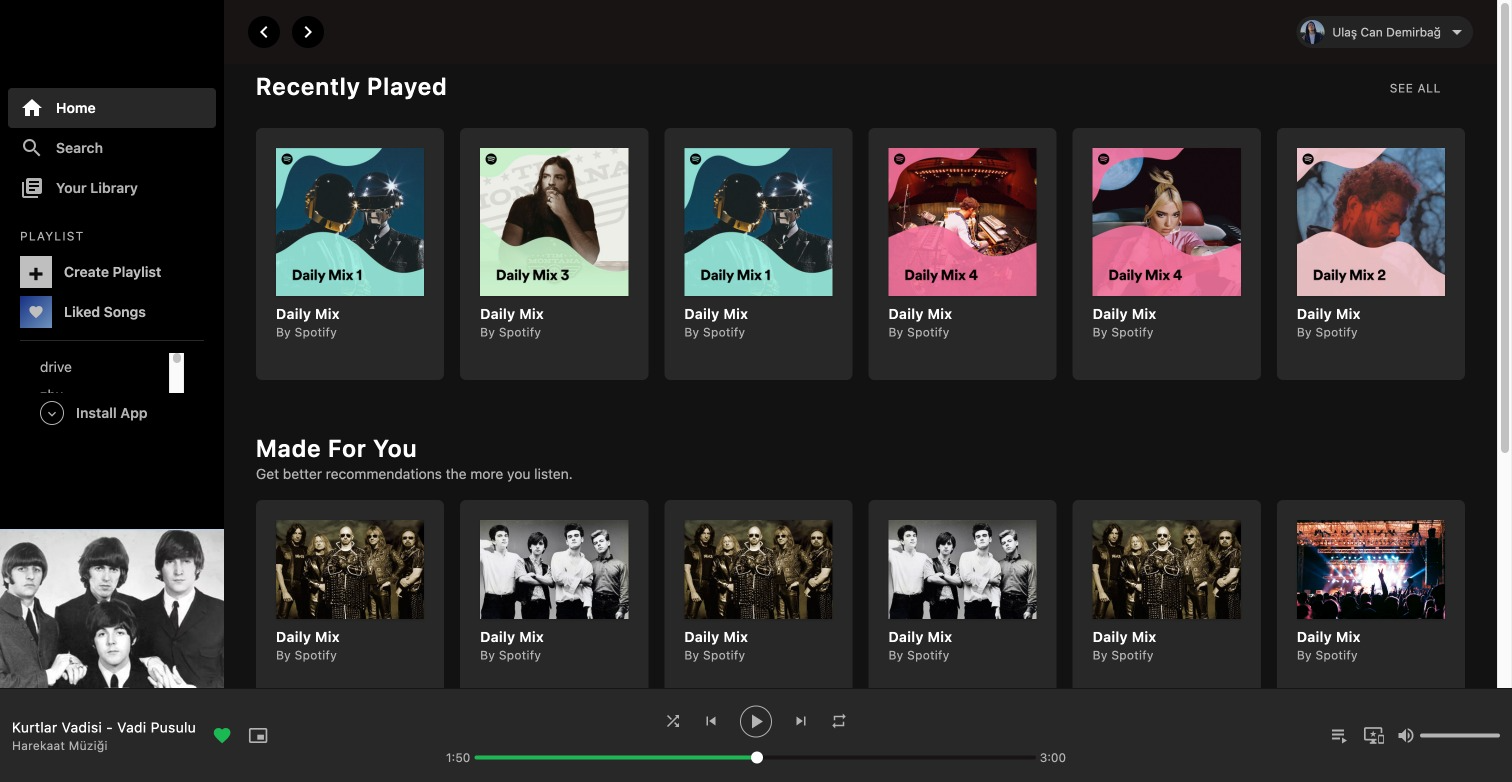This screenshot has height=782, width=1512.
Task: Open the picture-in-picture mini player
Action: coord(258,736)
